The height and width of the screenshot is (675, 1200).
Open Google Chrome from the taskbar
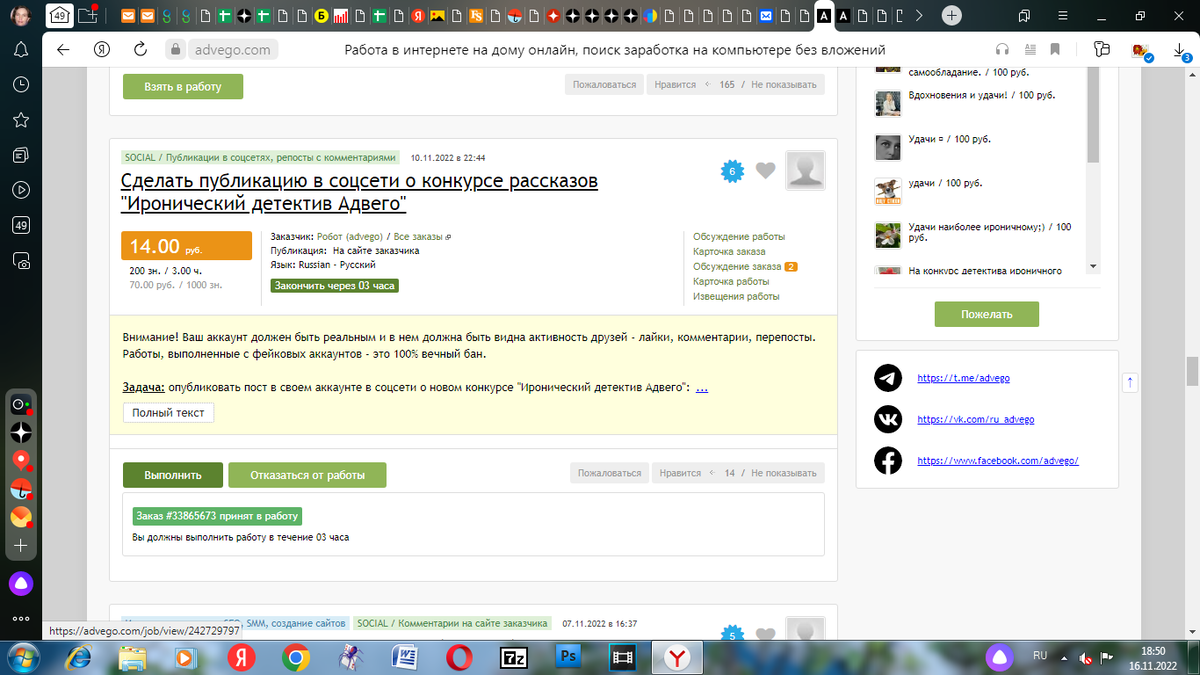tap(295, 657)
